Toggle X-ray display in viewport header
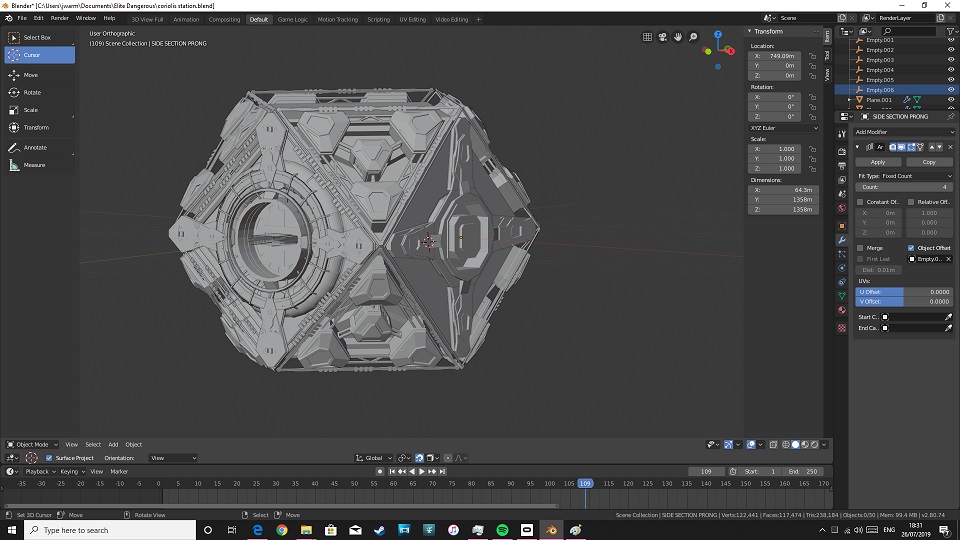Viewport: 960px width, 540px height. (x=773, y=444)
